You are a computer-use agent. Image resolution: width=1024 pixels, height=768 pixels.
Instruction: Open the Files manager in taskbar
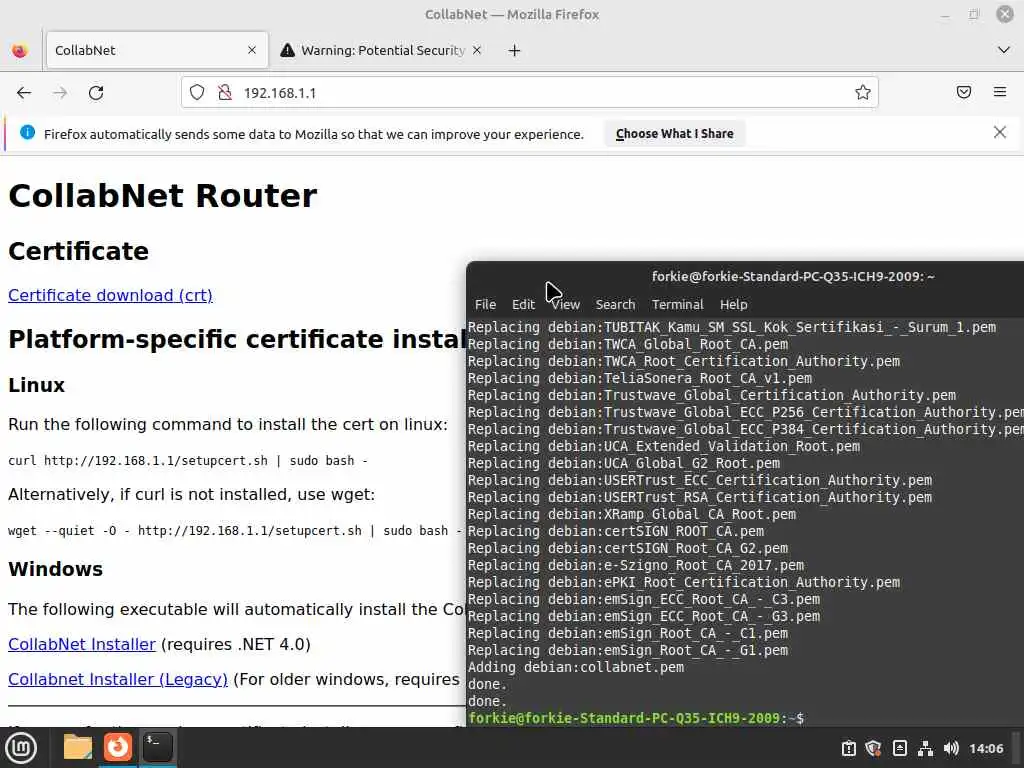[x=78, y=747]
